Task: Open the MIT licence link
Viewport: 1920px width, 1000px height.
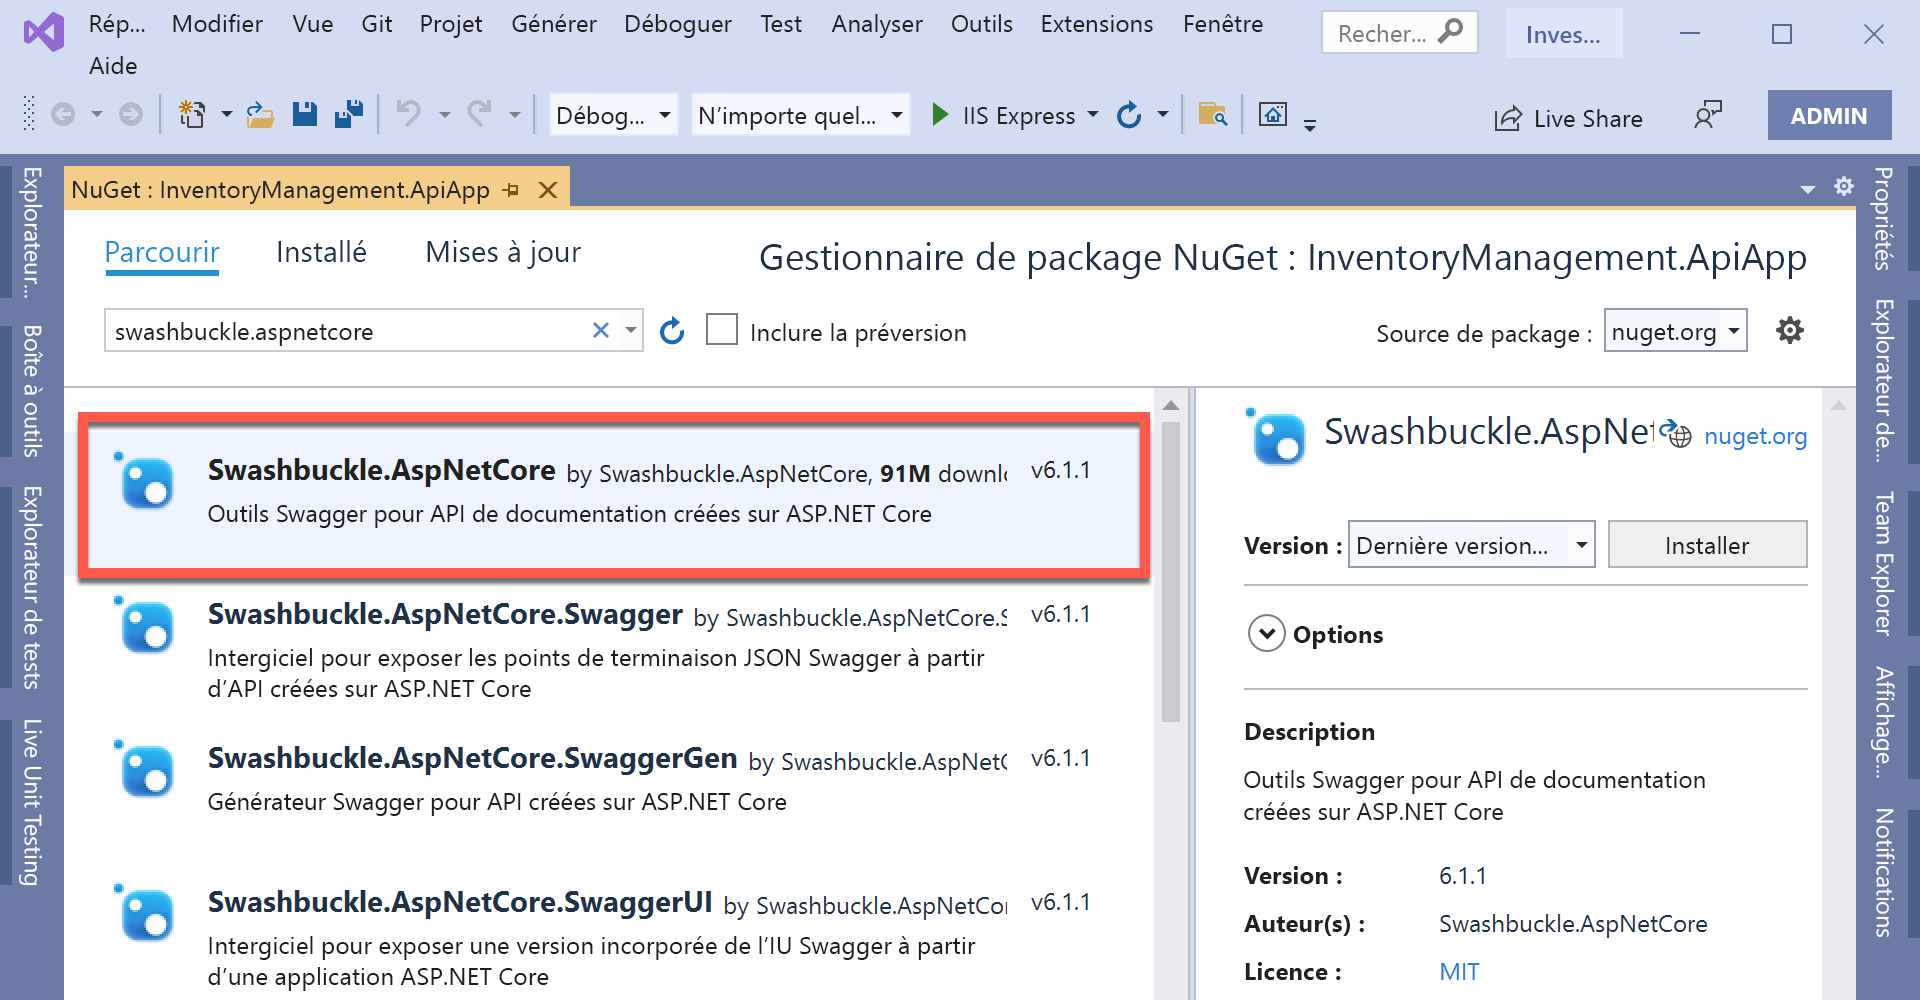Action: pos(1459,971)
